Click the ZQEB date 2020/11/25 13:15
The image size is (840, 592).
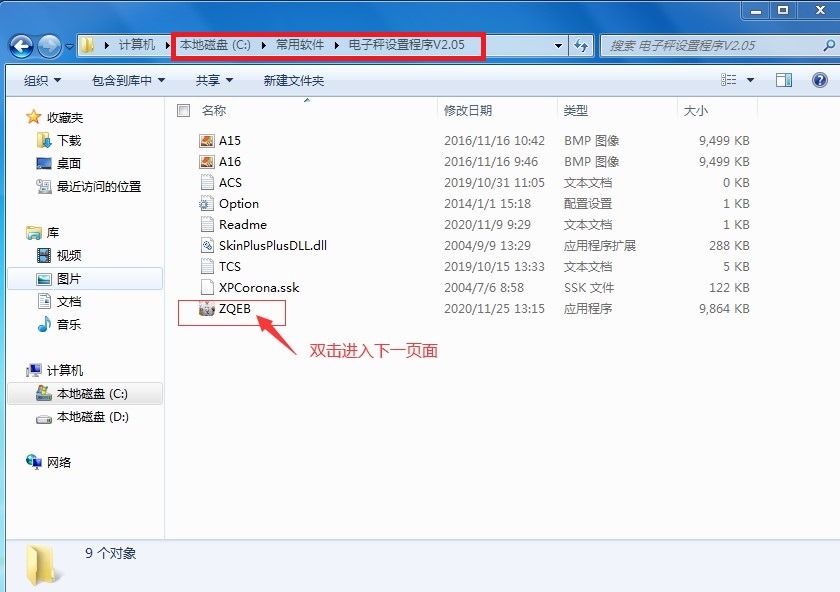click(x=494, y=309)
